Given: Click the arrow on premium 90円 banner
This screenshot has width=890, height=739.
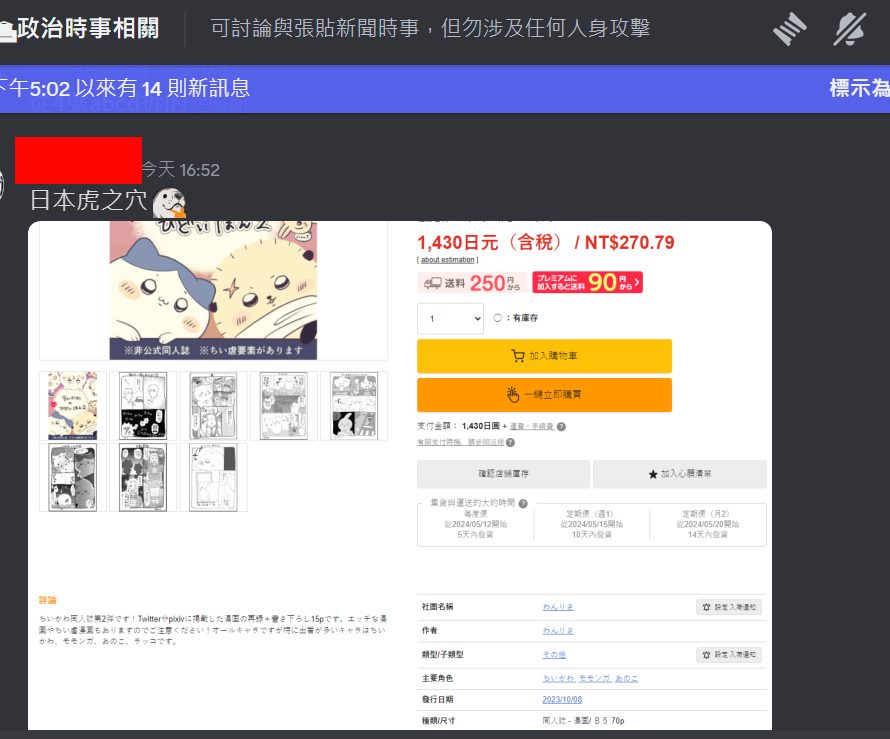Looking at the screenshot, I should tap(637, 282).
